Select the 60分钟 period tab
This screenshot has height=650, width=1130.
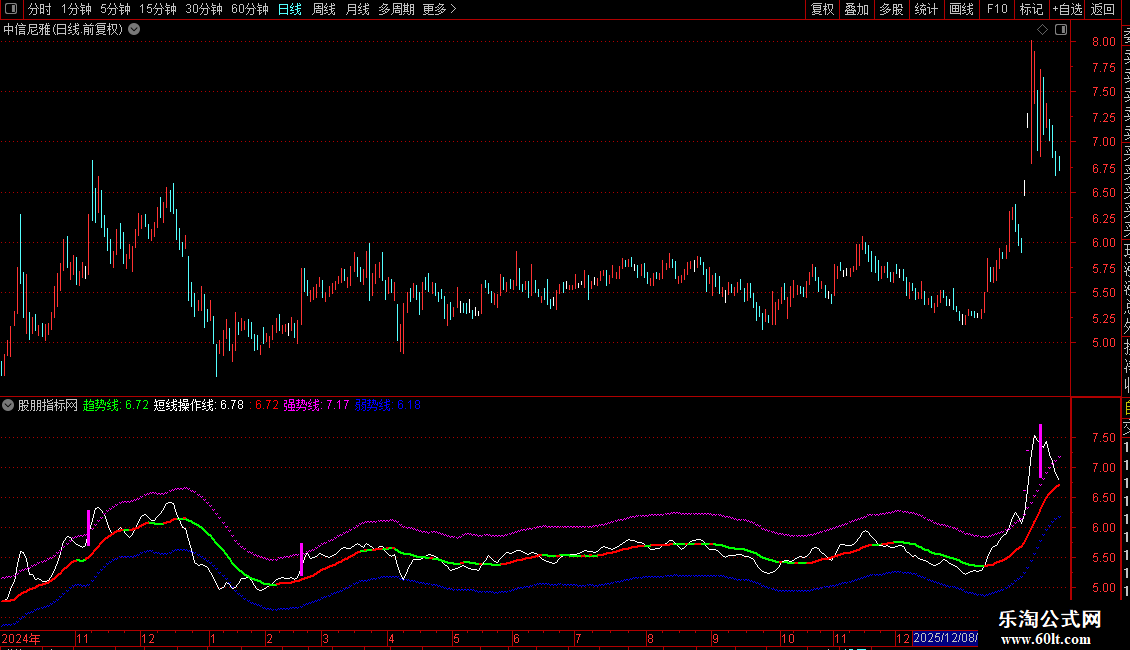click(249, 9)
